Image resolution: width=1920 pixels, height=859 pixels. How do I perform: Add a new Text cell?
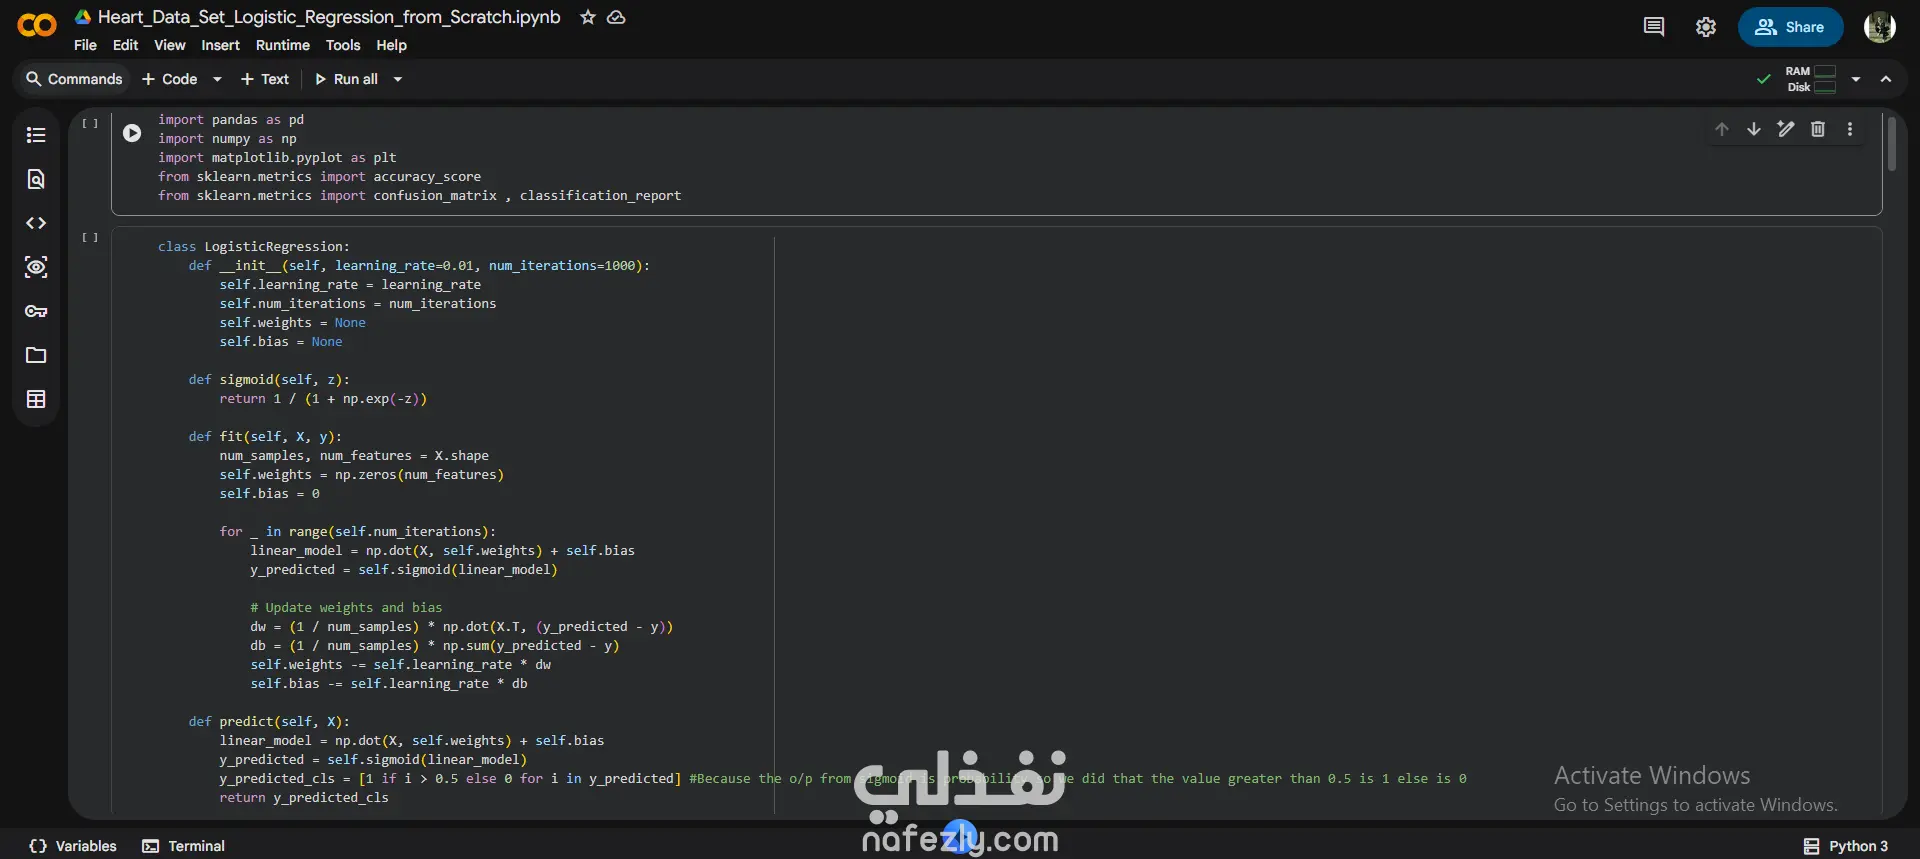[x=265, y=79]
